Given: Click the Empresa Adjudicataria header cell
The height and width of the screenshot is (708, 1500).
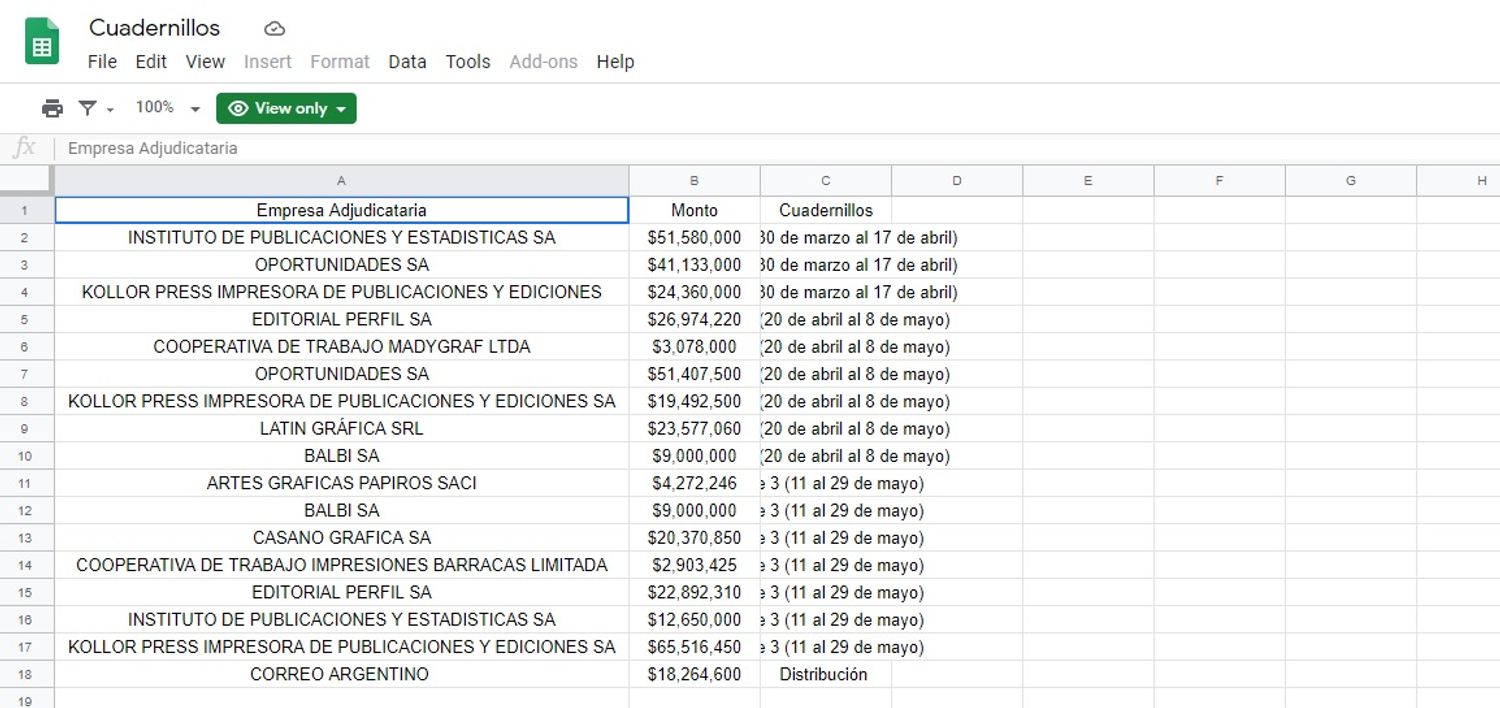Looking at the screenshot, I should click(341, 210).
